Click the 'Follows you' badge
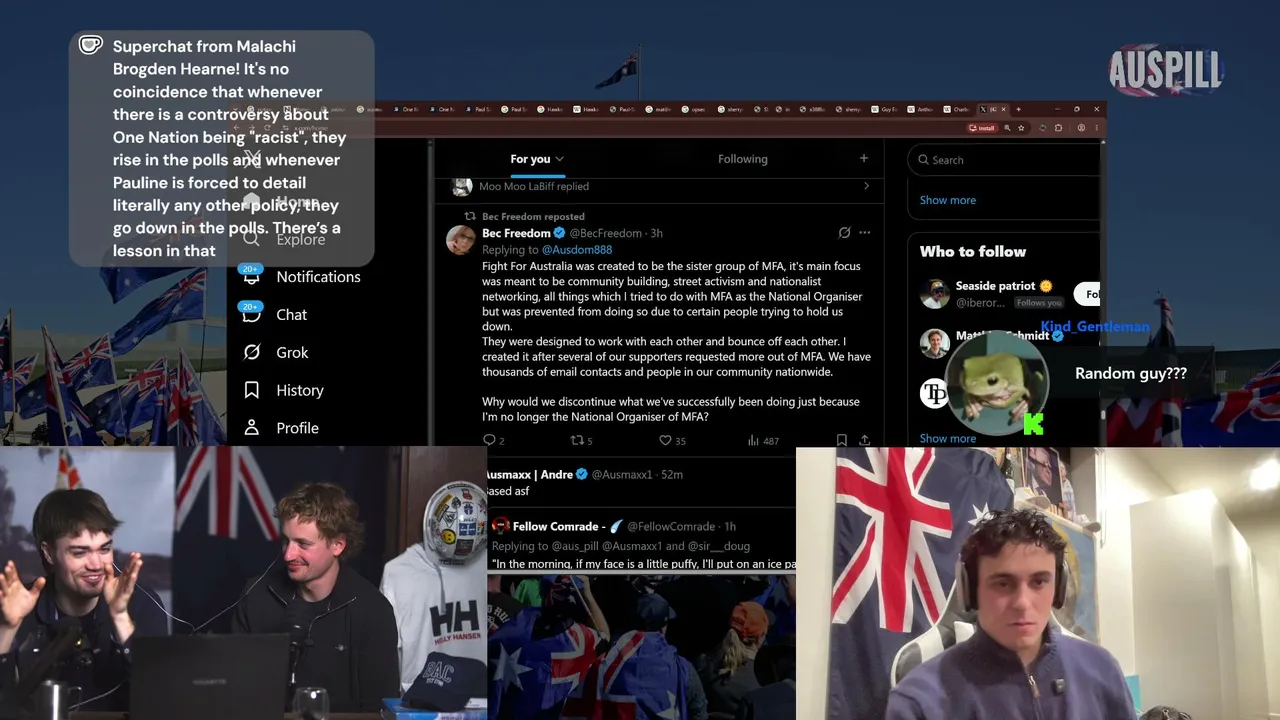 [1038, 303]
